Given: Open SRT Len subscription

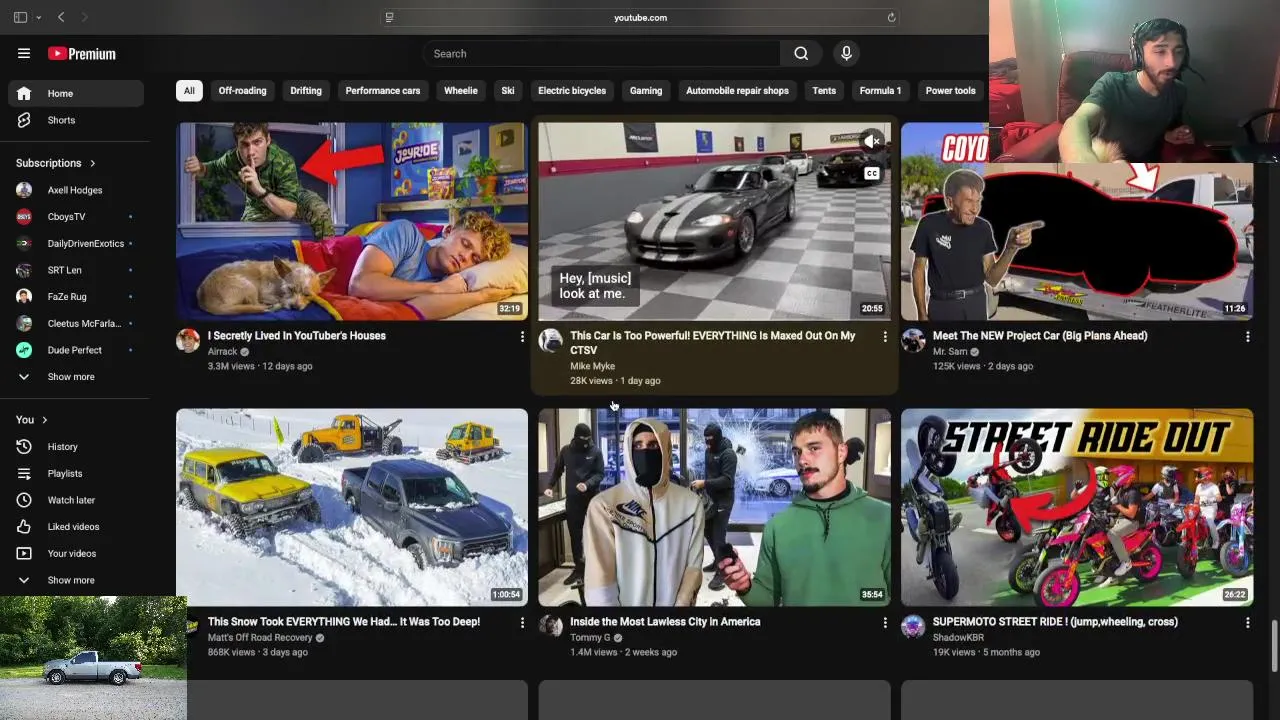Looking at the screenshot, I should [x=76, y=270].
